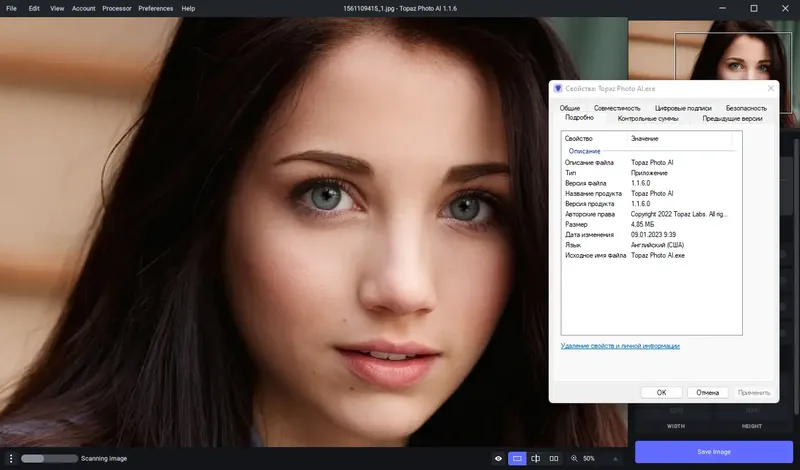Select the Авторские права copyright value

(679, 214)
